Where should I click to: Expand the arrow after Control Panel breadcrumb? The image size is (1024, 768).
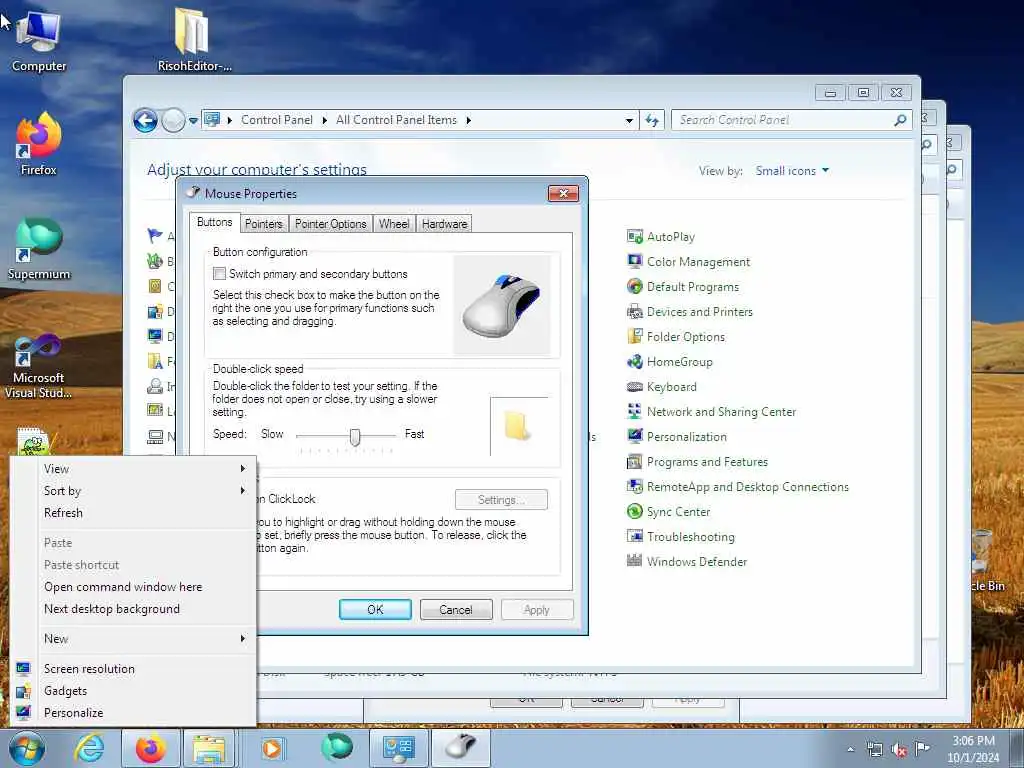pos(325,120)
